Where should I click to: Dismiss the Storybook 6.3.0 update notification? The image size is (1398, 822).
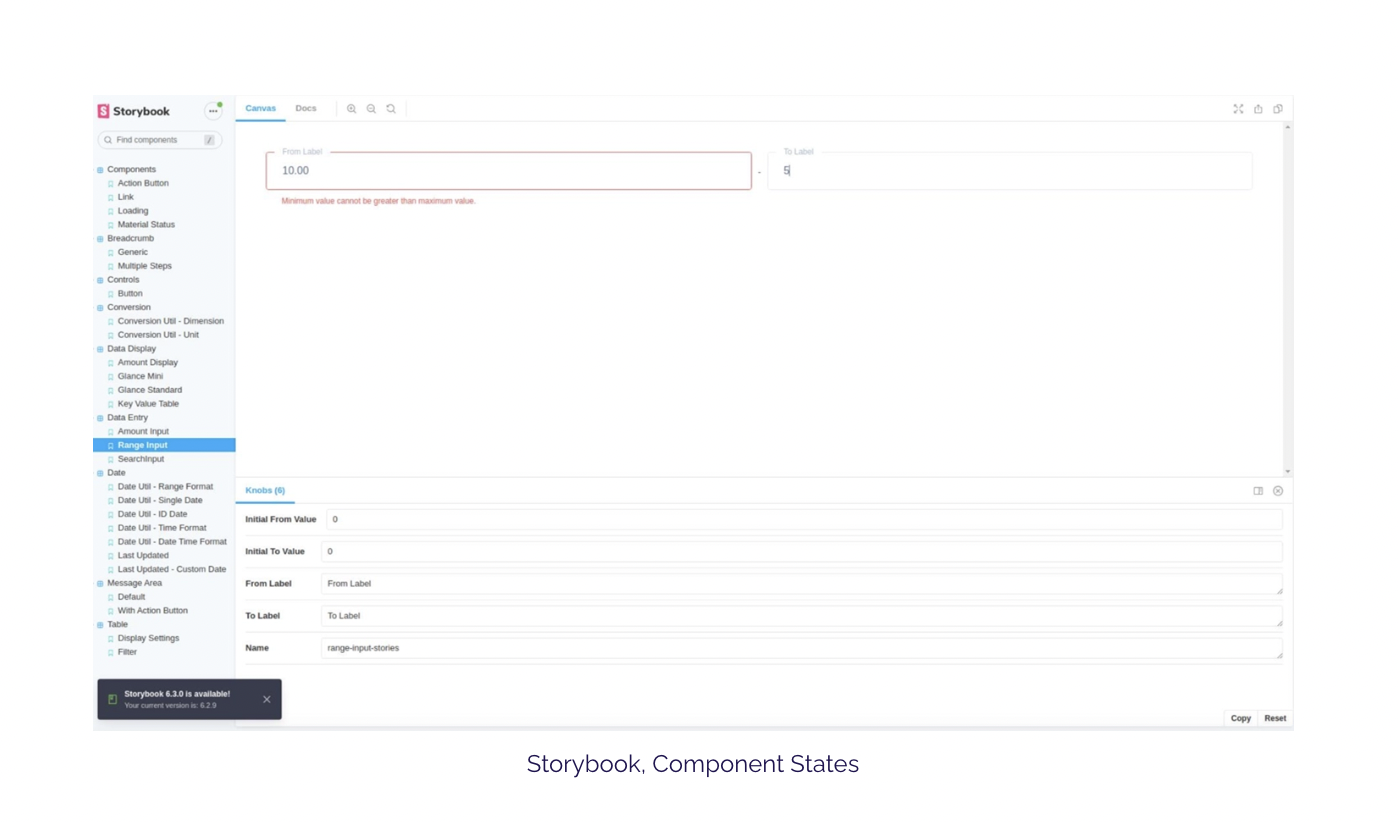(x=267, y=699)
